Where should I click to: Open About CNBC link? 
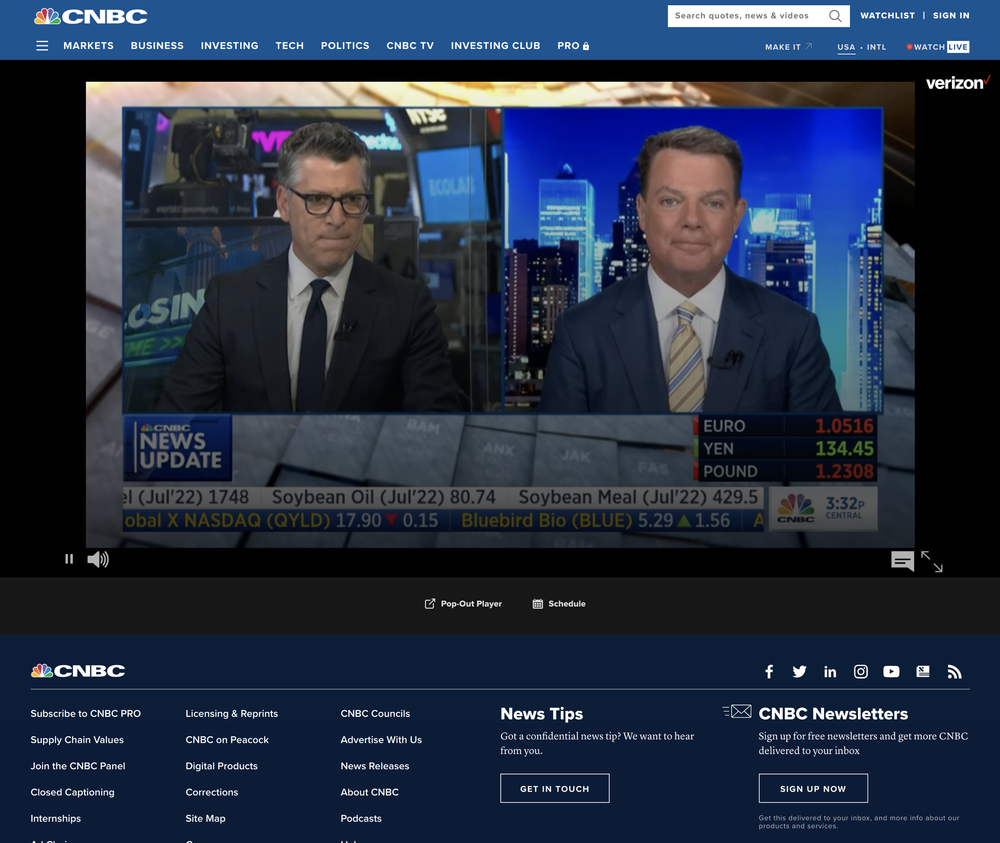point(369,792)
